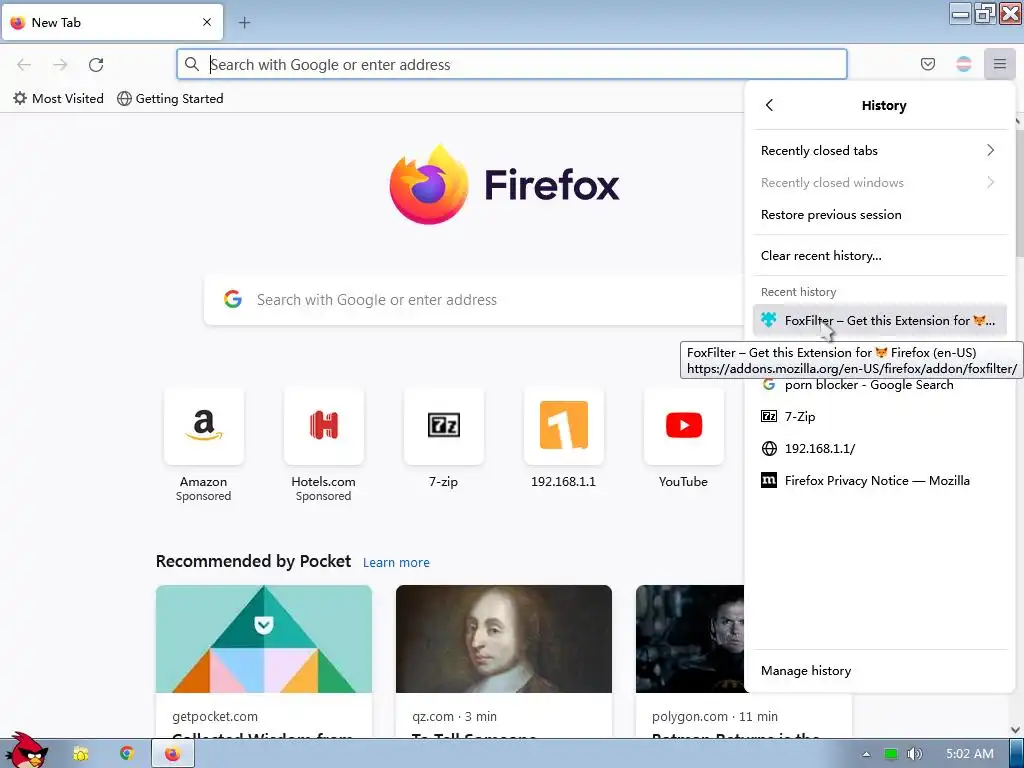The image size is (1024, 768).
Task: Click the Learn more Pocket link
Action: [396, 562]
